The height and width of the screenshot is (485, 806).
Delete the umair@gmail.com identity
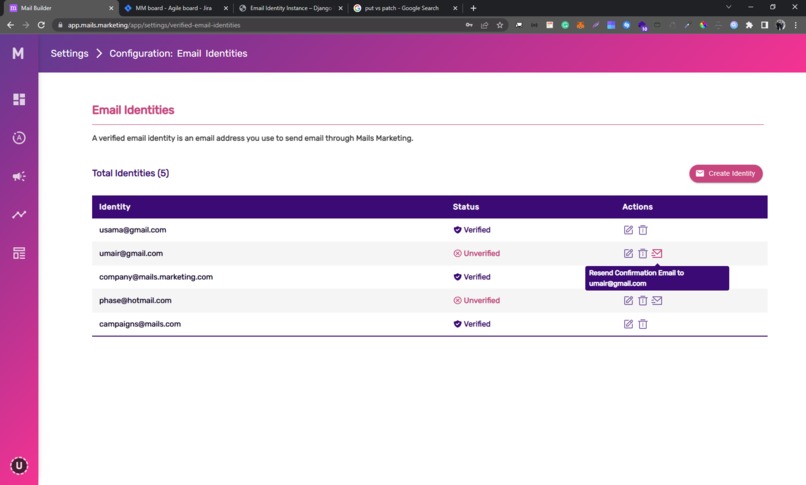(643, 253)
